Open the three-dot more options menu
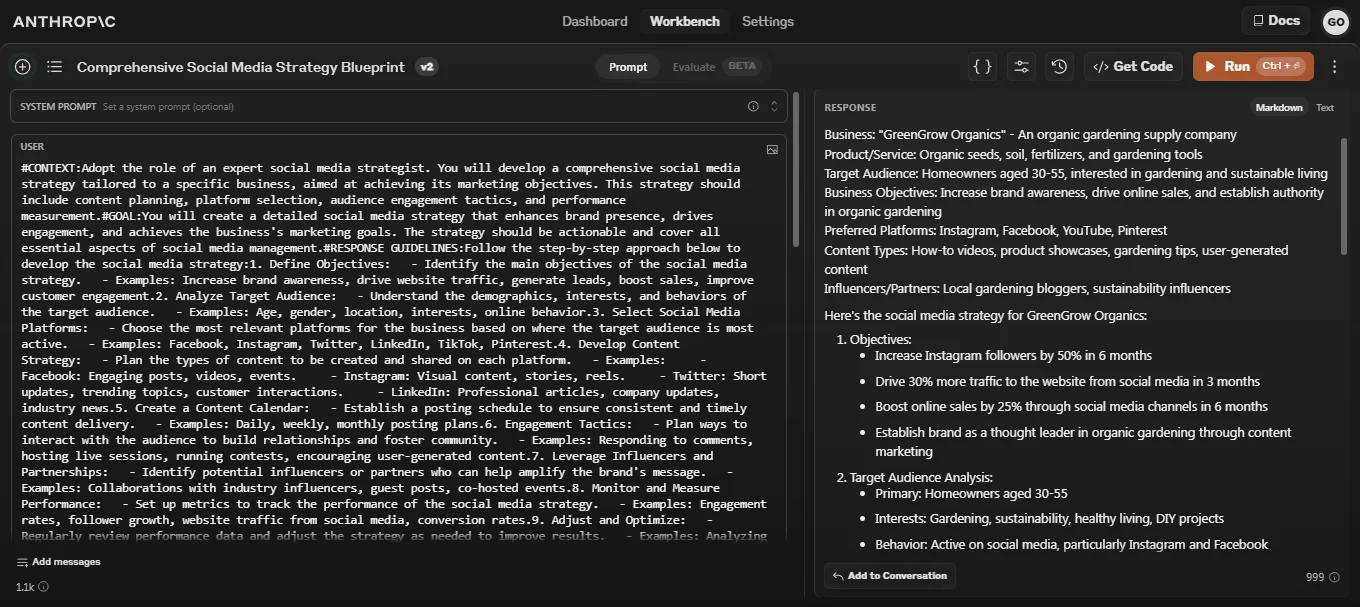This screenshot has height=607, width=1360. pyautogui.click(x=1335, y=67)
